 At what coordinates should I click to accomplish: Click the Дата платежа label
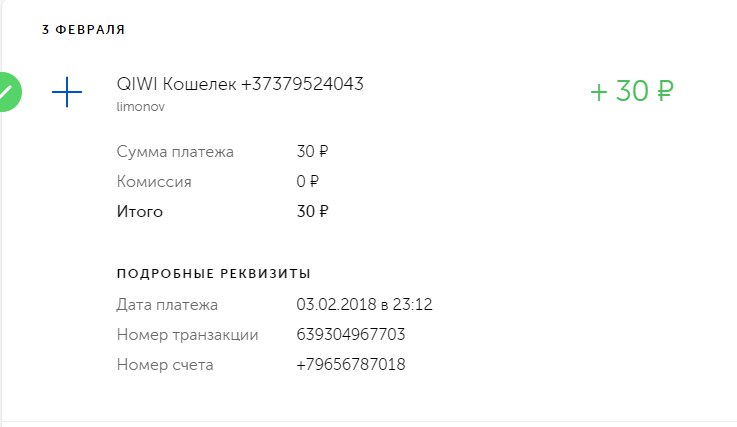[x=167, y=305]
